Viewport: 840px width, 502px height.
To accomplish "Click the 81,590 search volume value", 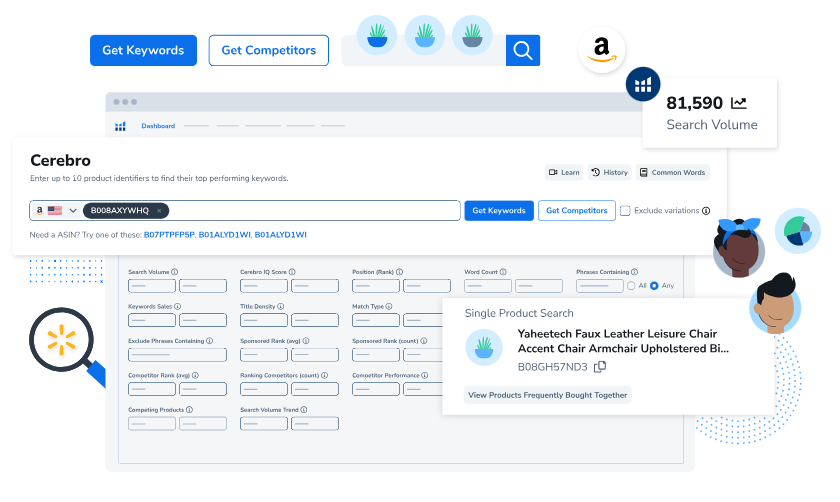I will [694, 103].
